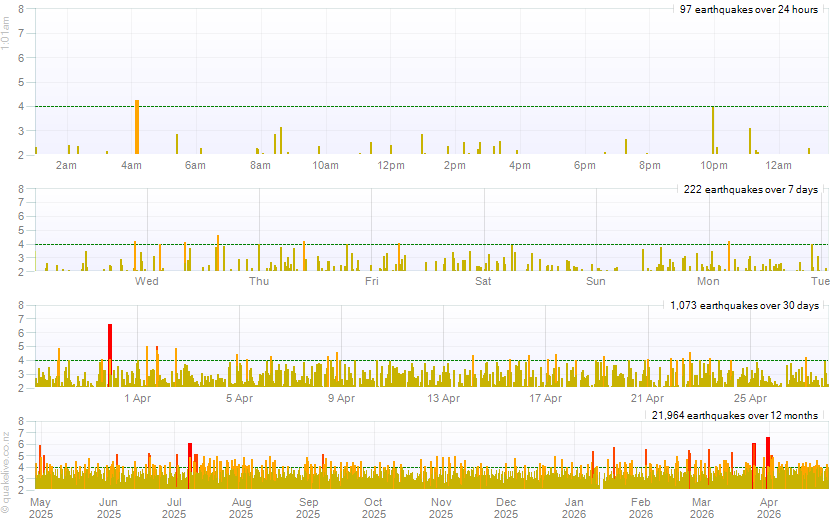The image size is (835, 530).
Task: Click the 'May 2025' month label
Action: 41,508
